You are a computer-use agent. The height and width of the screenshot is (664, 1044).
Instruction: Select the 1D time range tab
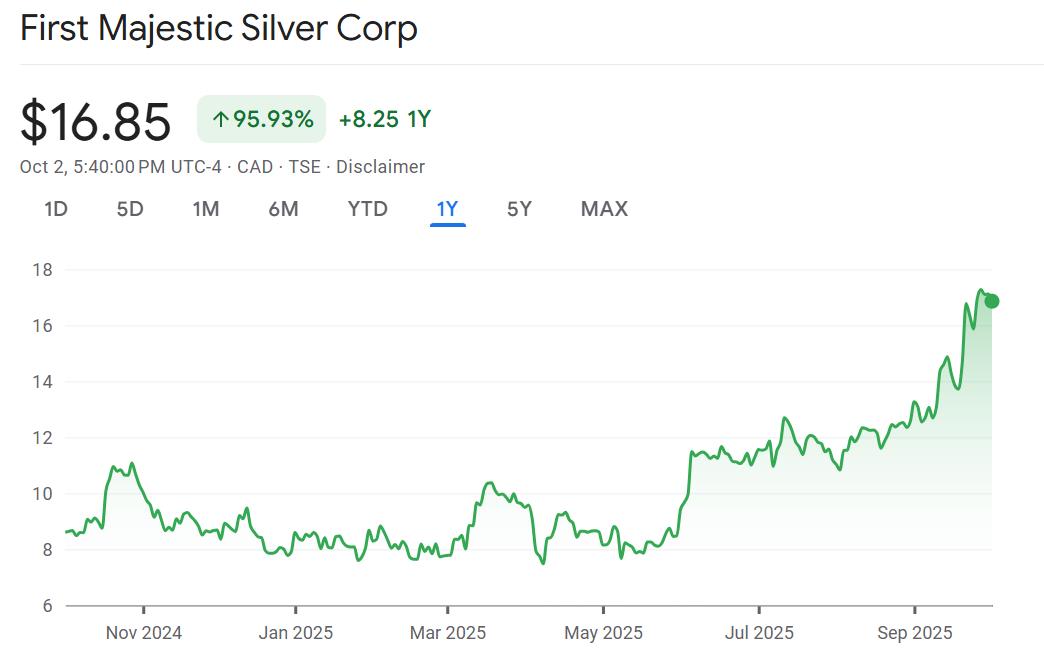(x=56, y=209)
